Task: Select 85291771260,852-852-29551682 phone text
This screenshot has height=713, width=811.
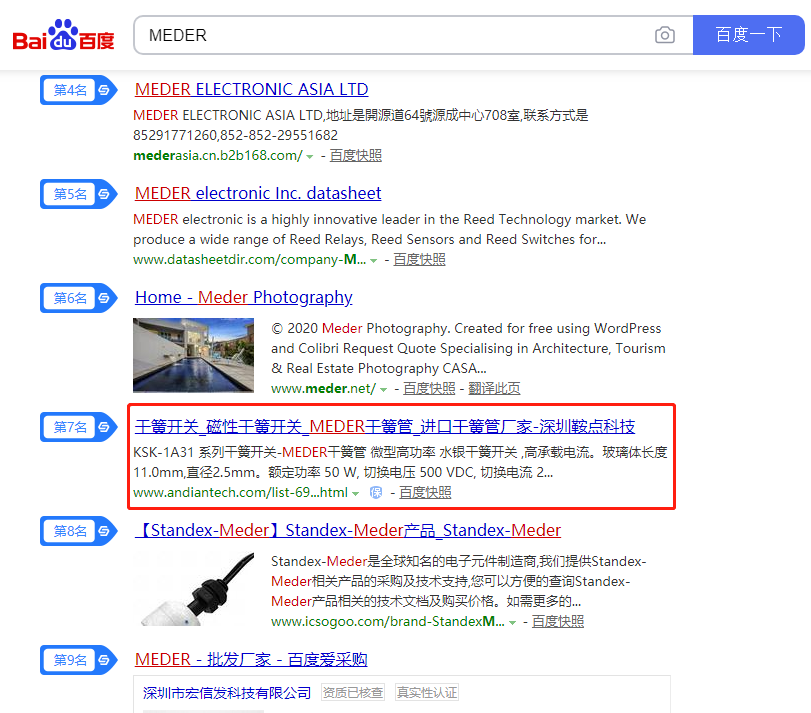Action: [x=235, y=135]
